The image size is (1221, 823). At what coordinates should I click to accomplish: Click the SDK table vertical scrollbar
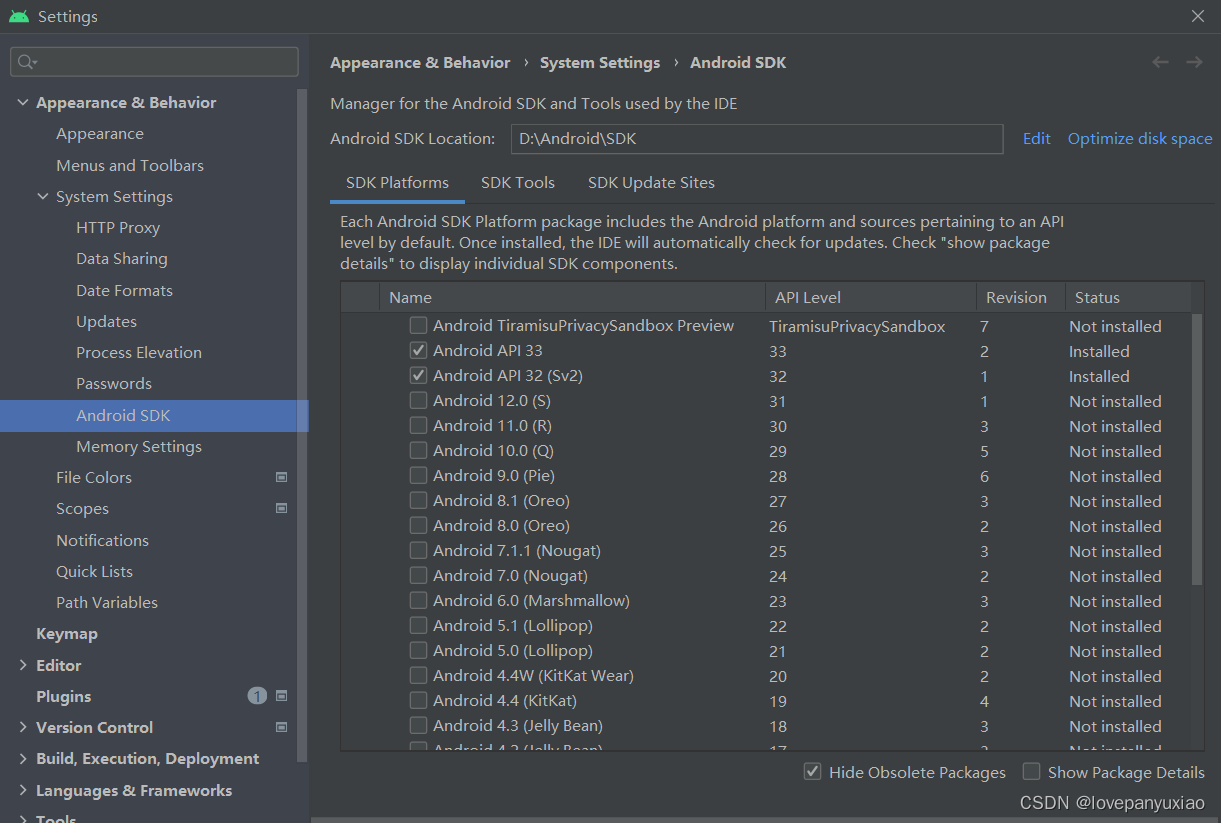click(1197, 450)
